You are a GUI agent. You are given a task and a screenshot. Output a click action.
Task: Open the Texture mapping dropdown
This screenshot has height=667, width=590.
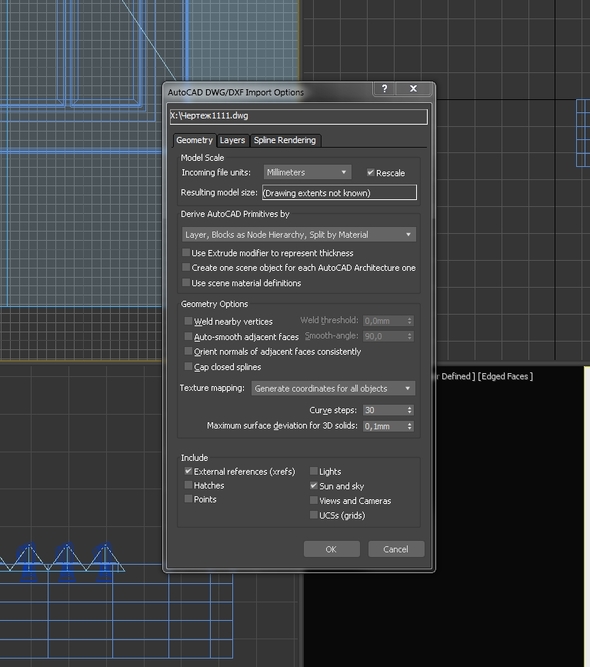pyautogui.click(x=333, y=388)
